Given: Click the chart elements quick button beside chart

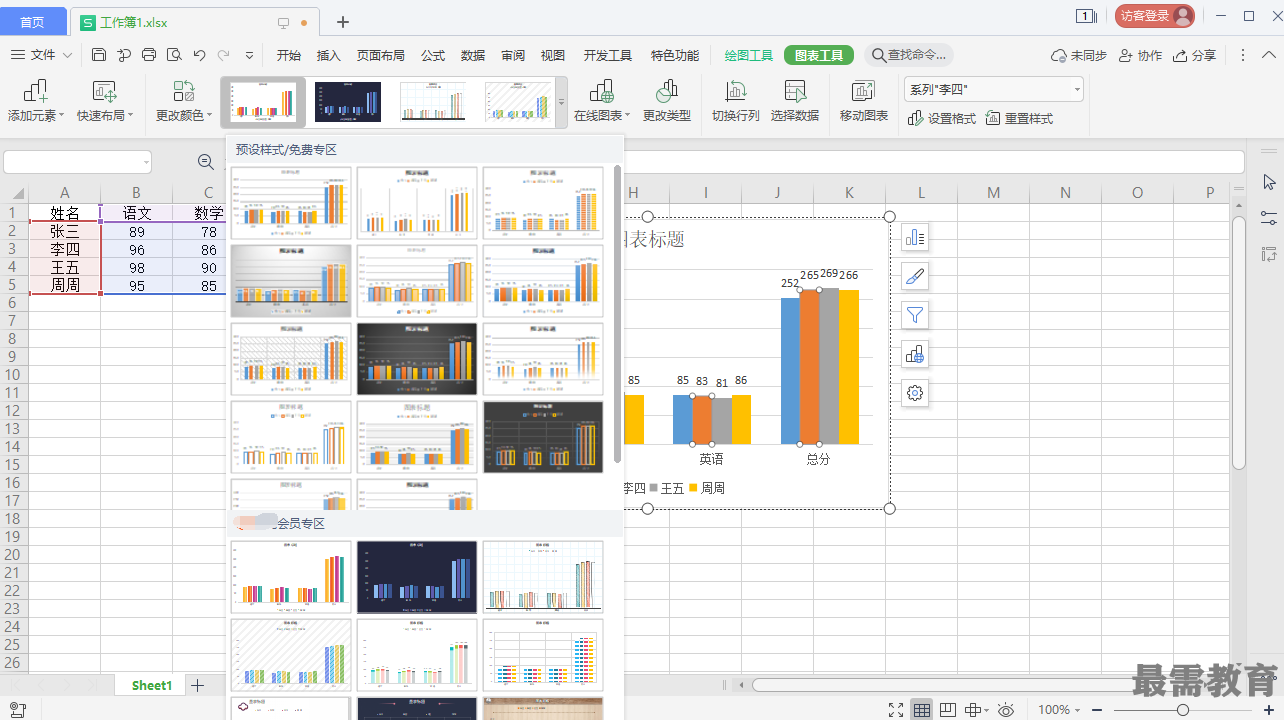Looking at the screenshot, I should click(x=915, y=237).
